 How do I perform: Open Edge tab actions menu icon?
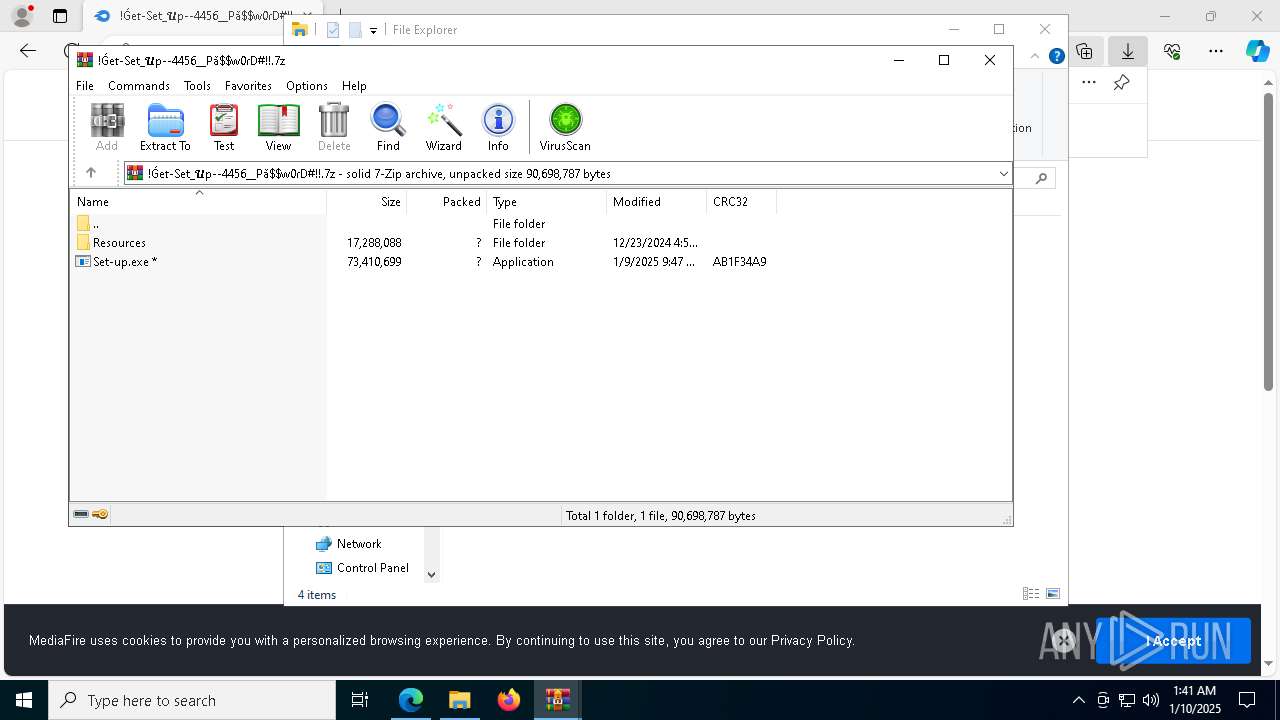[x=60, y=16]
